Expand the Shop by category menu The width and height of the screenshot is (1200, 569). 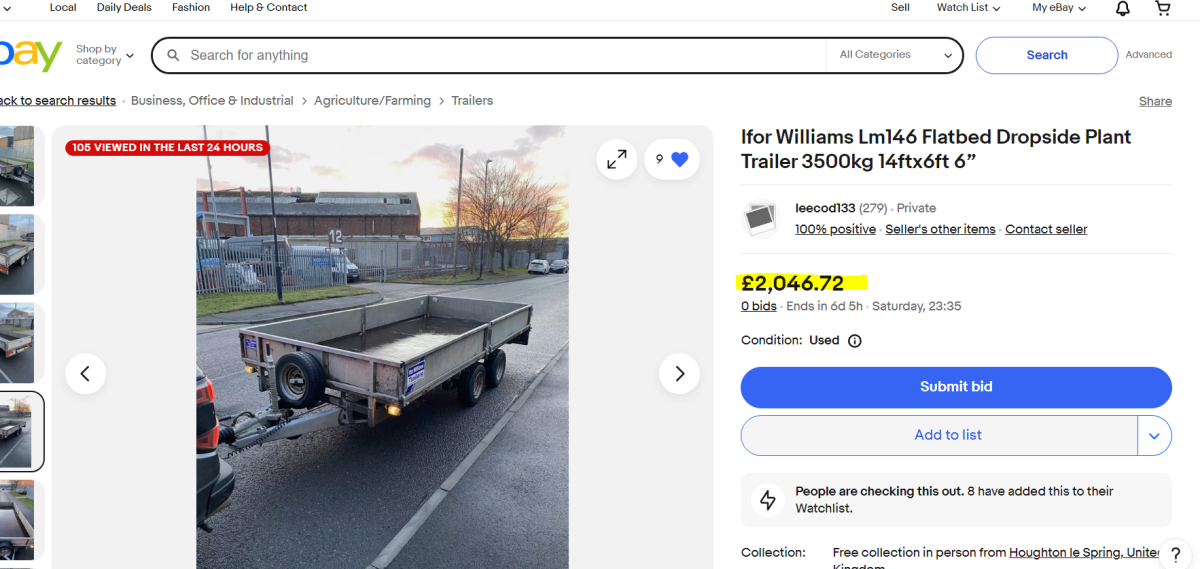point(104,55)
